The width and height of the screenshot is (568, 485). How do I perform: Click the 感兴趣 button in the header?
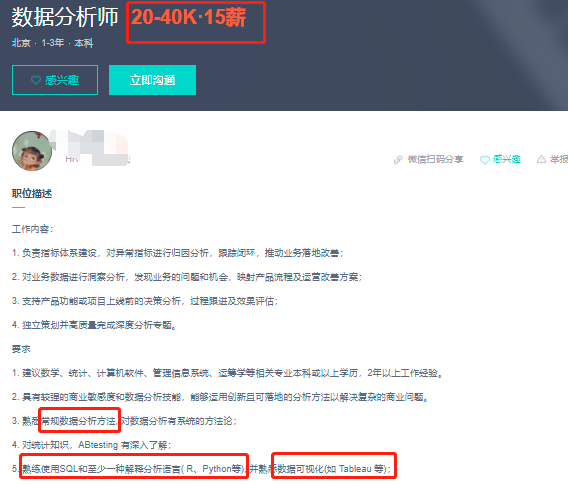pos(55,80)
